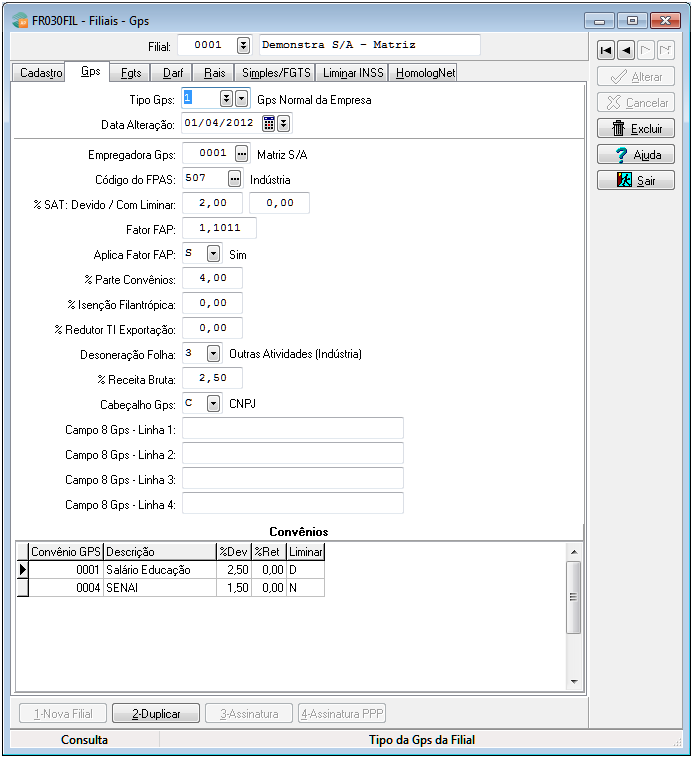Open calendar picker for Data Alteração

(x=269, y=124)
